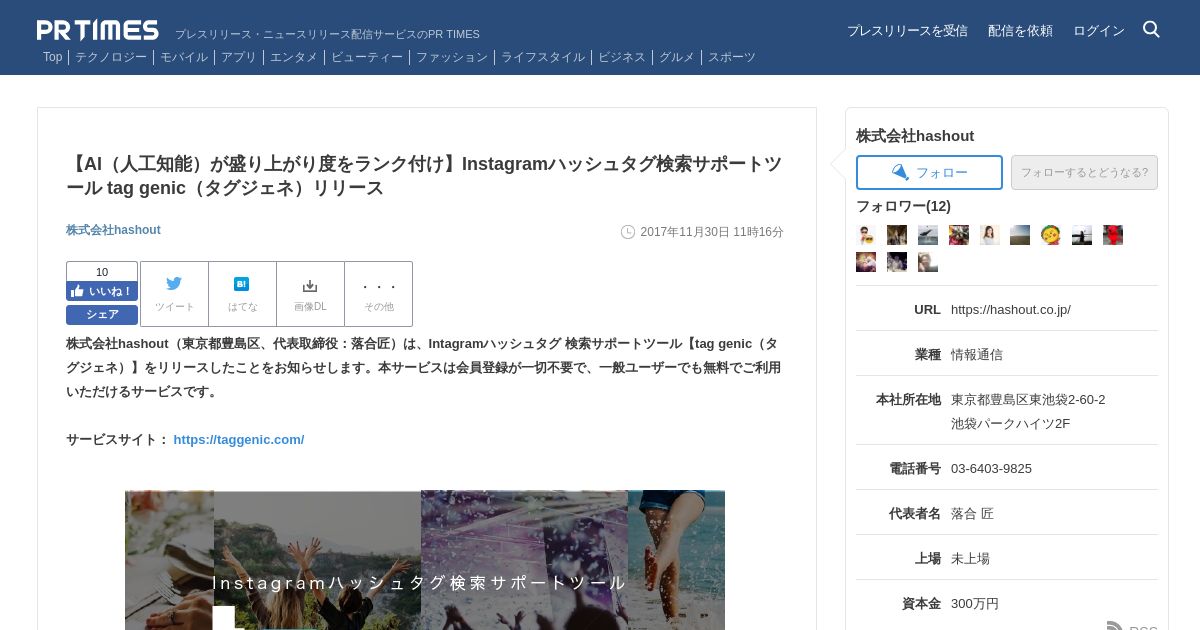Click the ログイン link
This screenshot has height=630, width=1200.
tap(1099, 31)
